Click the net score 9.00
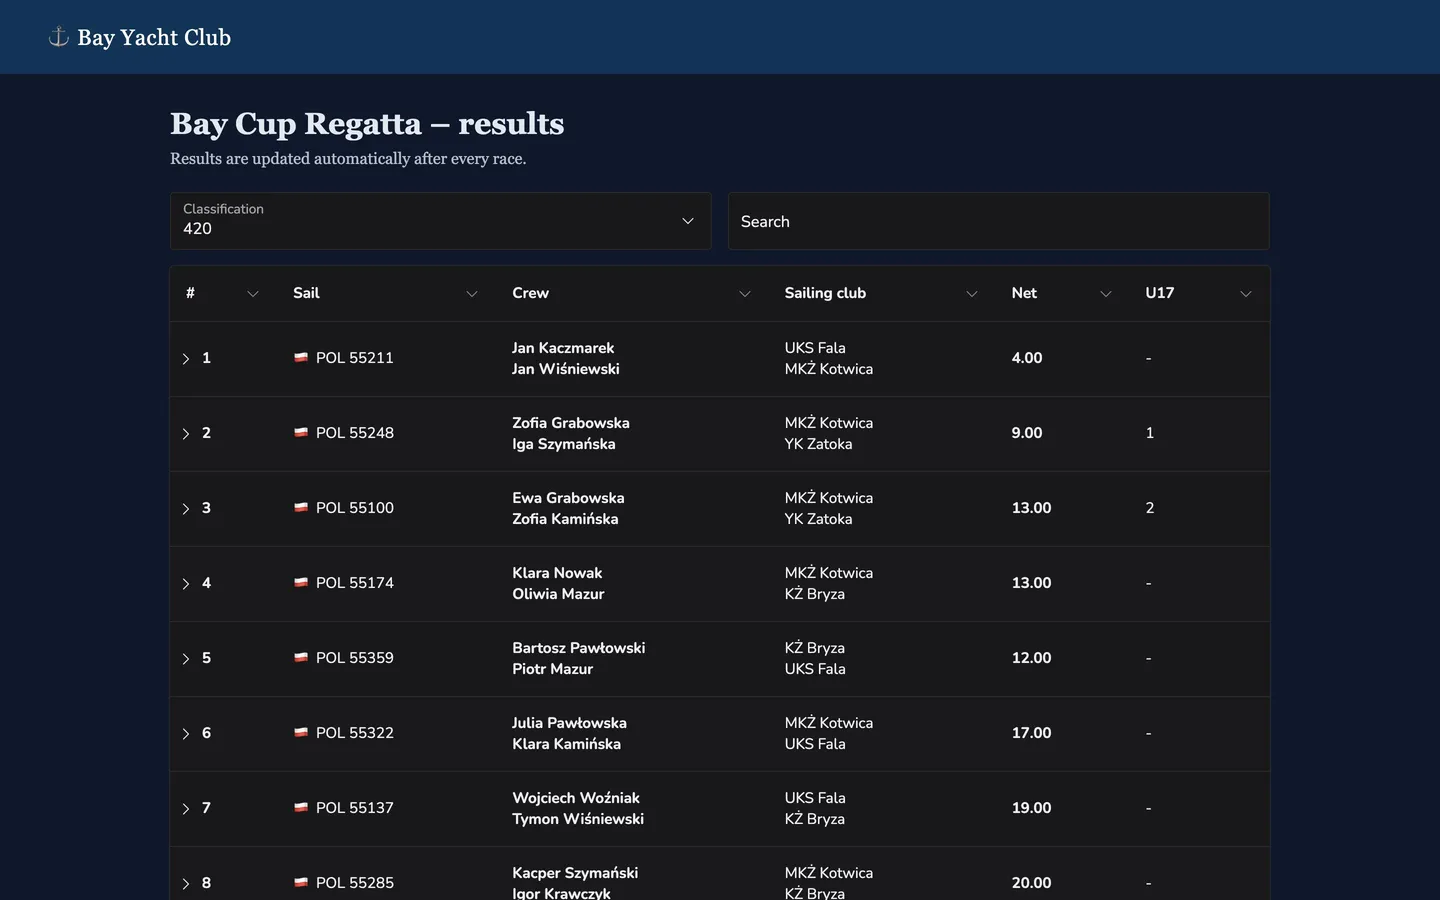 tap(1027, 433)
